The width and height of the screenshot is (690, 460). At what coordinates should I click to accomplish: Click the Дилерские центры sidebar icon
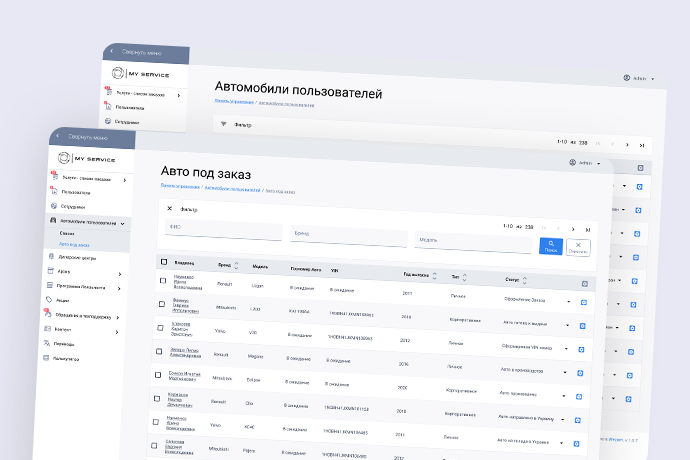(50, 257)
